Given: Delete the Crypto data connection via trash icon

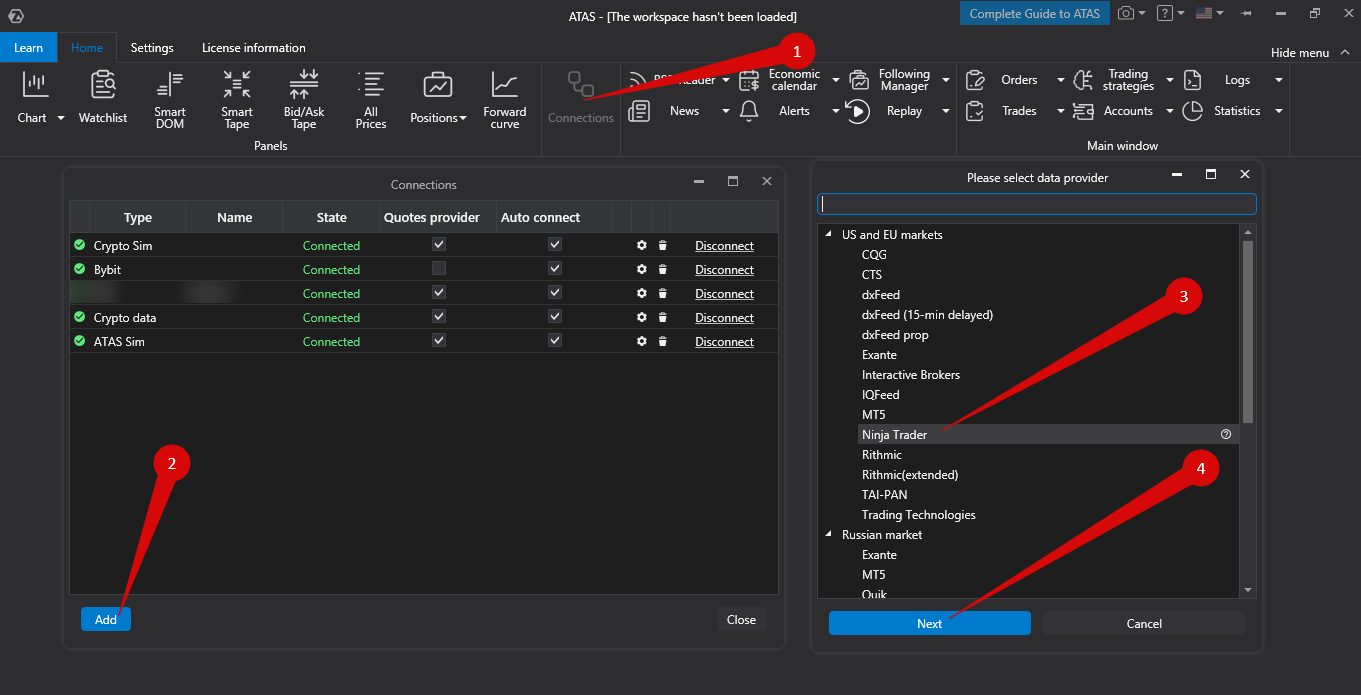Looking at the screenshot, I should point(662,318).
